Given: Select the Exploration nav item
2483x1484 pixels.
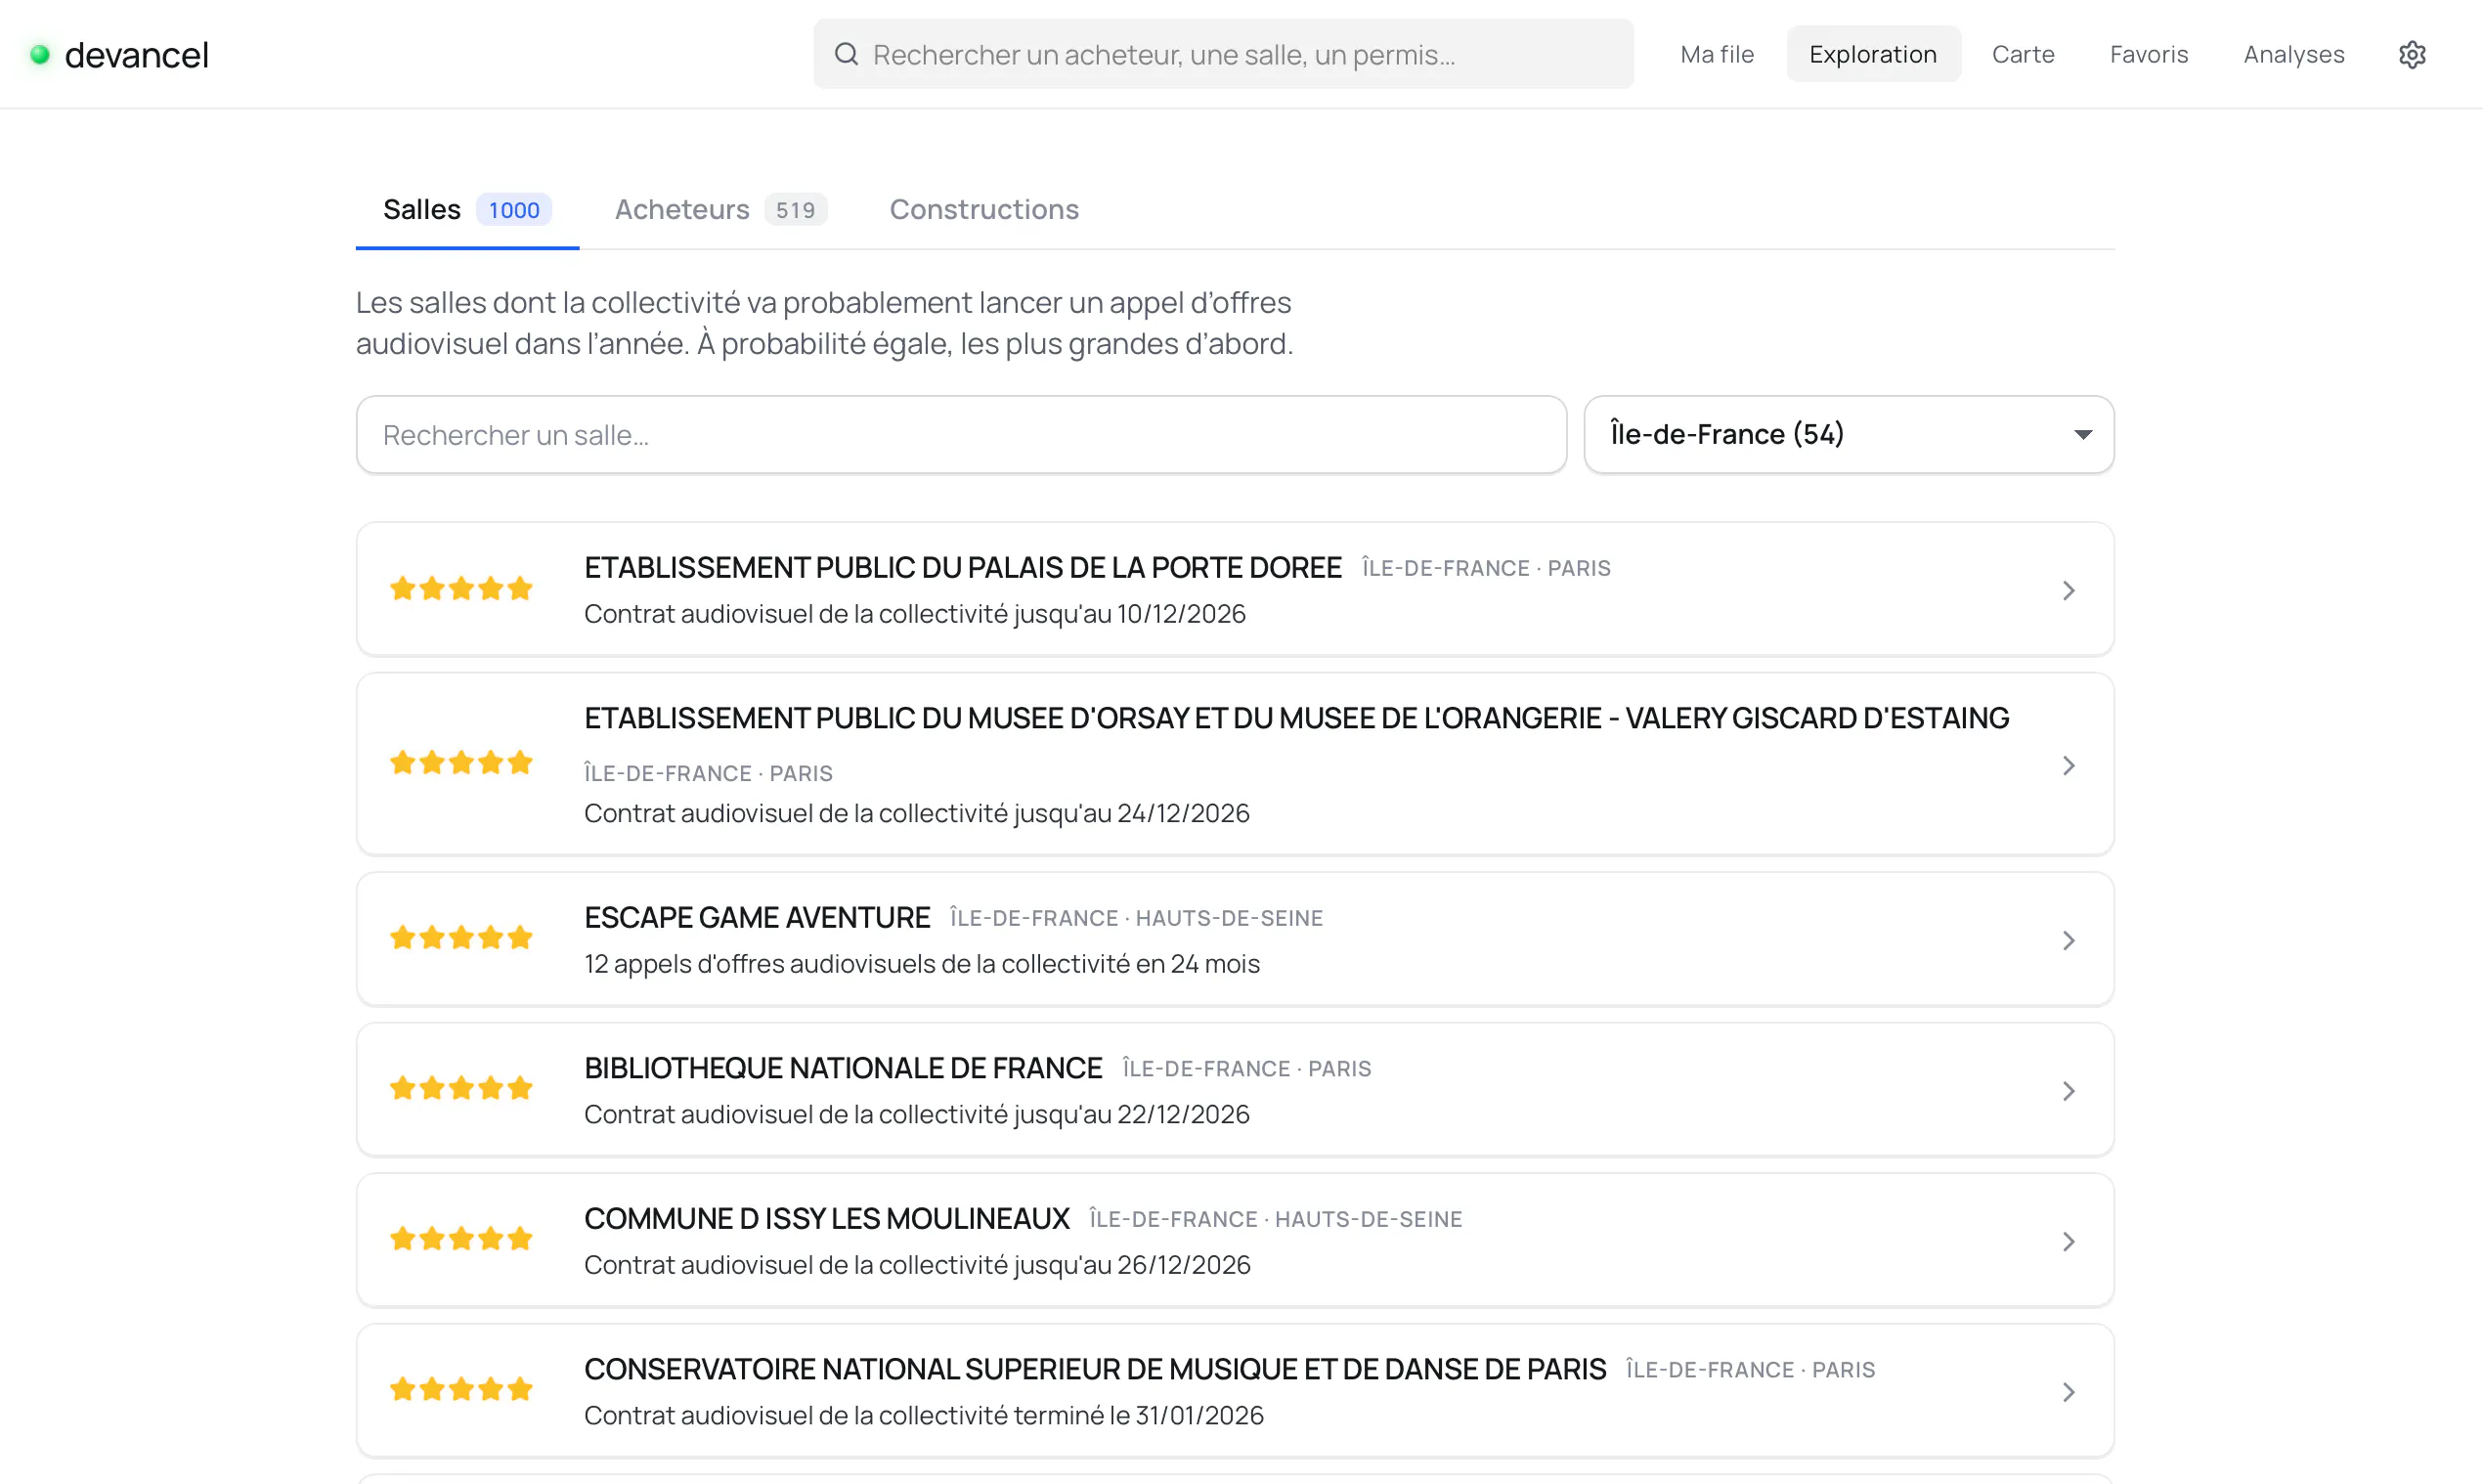Looking at the screenshot, I should click(1872, 54).
